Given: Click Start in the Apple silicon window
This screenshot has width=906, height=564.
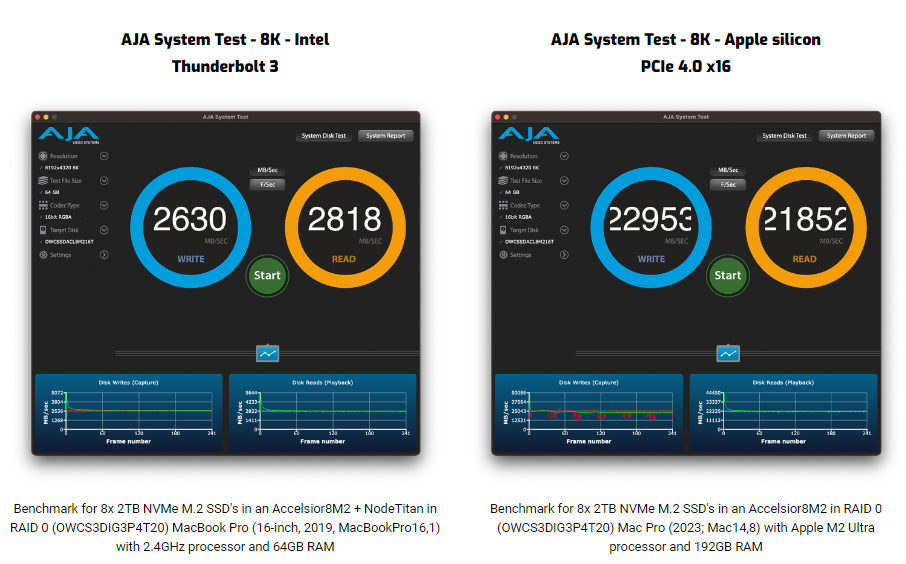Looking at the screenshot, I should (x=727, y=276).
